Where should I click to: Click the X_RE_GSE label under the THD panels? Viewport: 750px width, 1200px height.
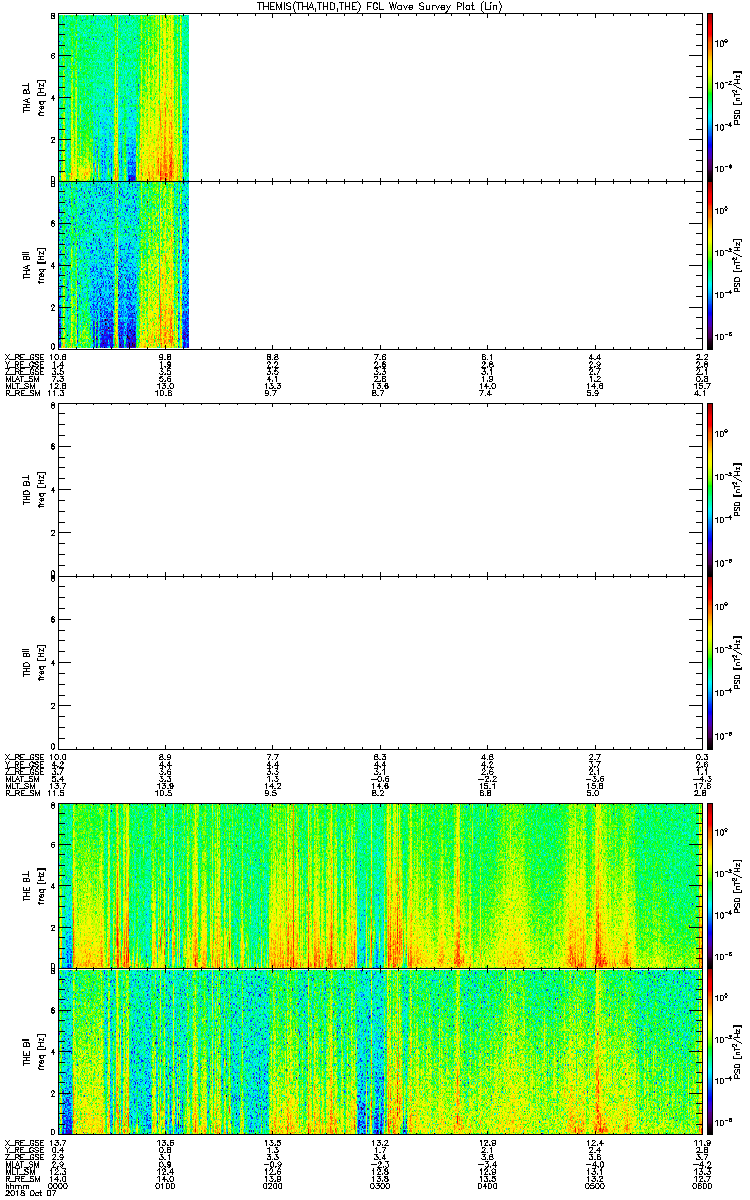pos(23,757)
